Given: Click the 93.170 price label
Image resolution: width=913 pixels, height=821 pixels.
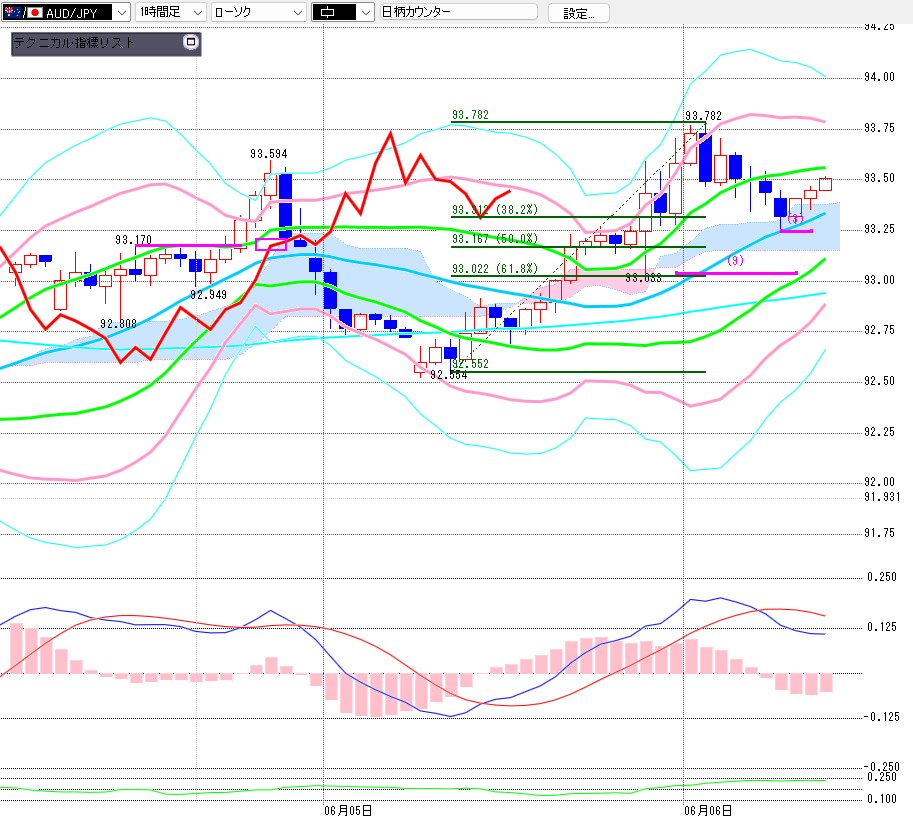Looking at the screenshot, I should tap(133, 239).
